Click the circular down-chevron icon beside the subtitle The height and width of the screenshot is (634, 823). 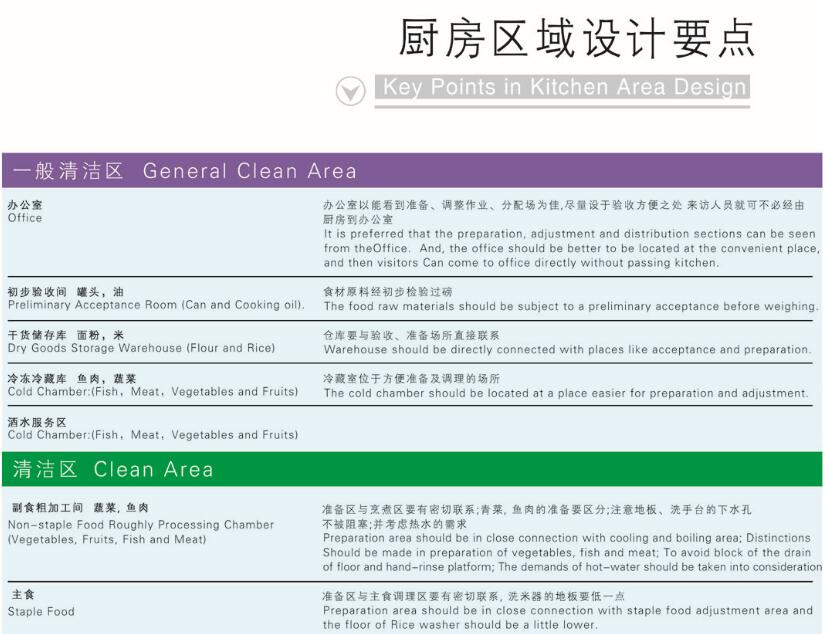[x=350, y=91]
